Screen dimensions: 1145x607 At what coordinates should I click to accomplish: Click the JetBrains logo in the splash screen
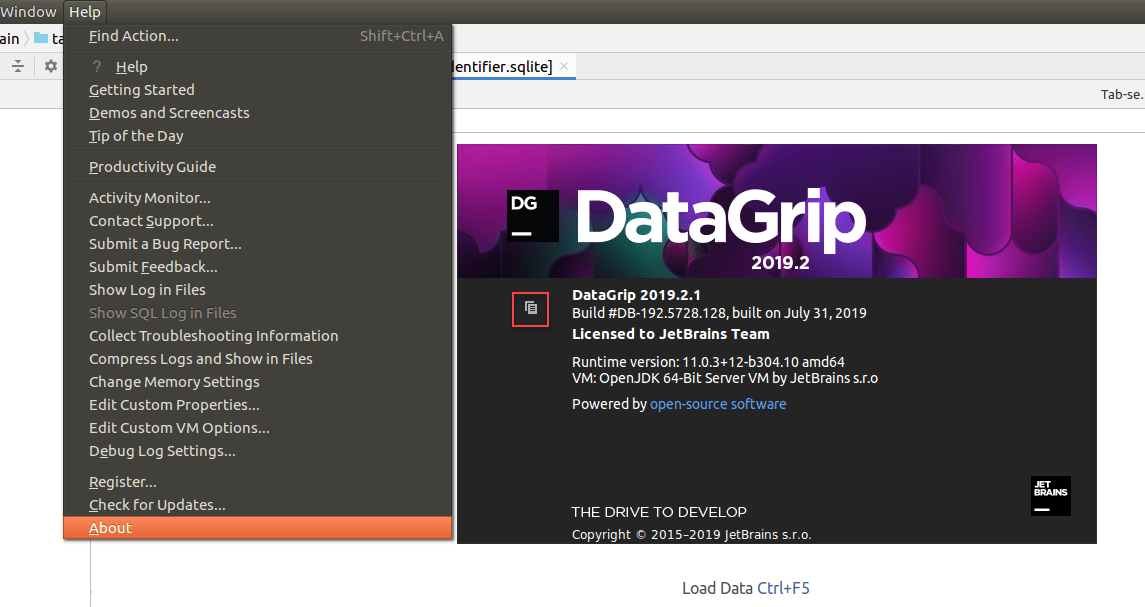1050,496
